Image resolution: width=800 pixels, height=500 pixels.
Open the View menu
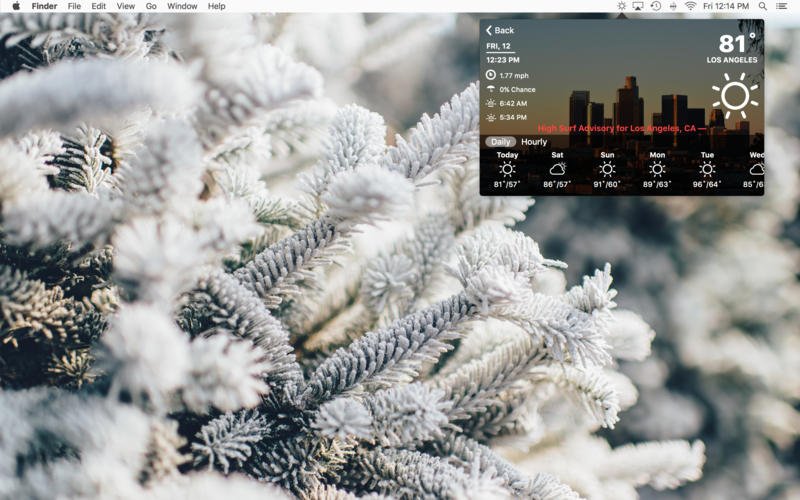(x=126, y=6)
